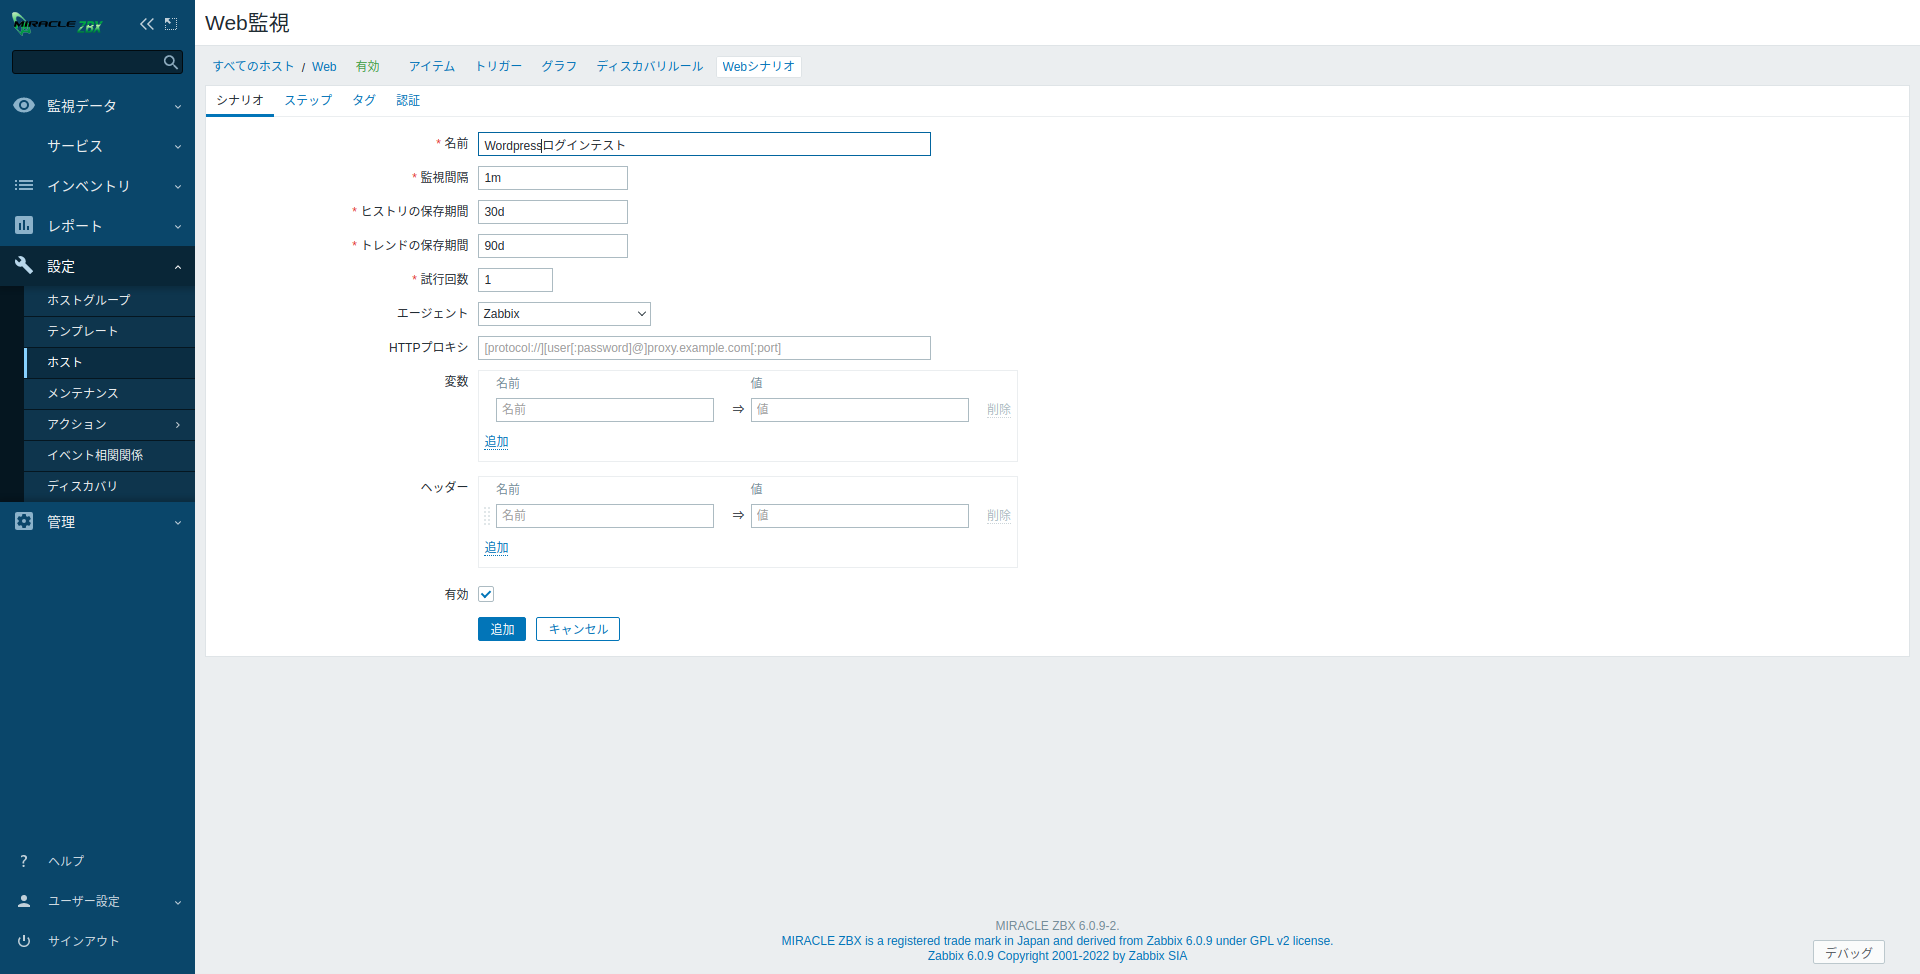
Task: Collapse the sidebar with double-chevron icon
Action: tap(147, 24)
